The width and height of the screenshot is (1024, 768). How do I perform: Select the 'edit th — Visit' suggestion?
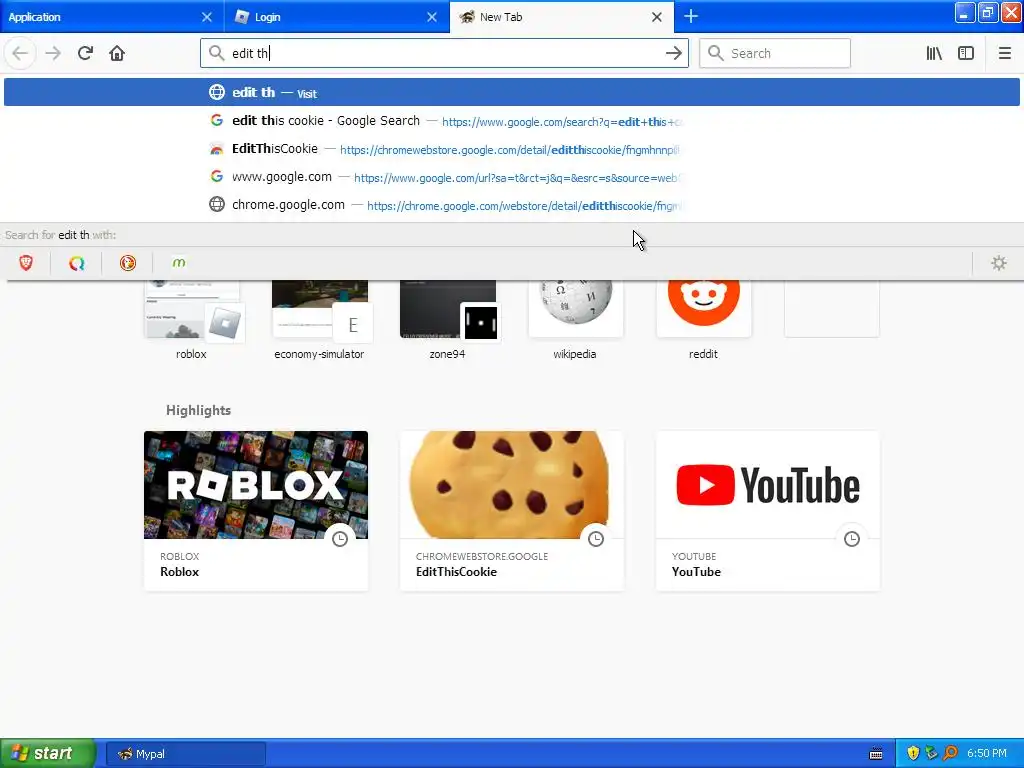pos(511,92)
